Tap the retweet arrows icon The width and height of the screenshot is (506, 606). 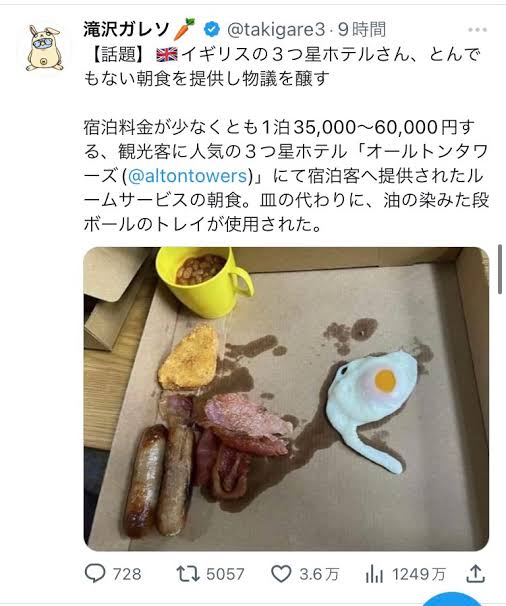(x=188, y=574)
